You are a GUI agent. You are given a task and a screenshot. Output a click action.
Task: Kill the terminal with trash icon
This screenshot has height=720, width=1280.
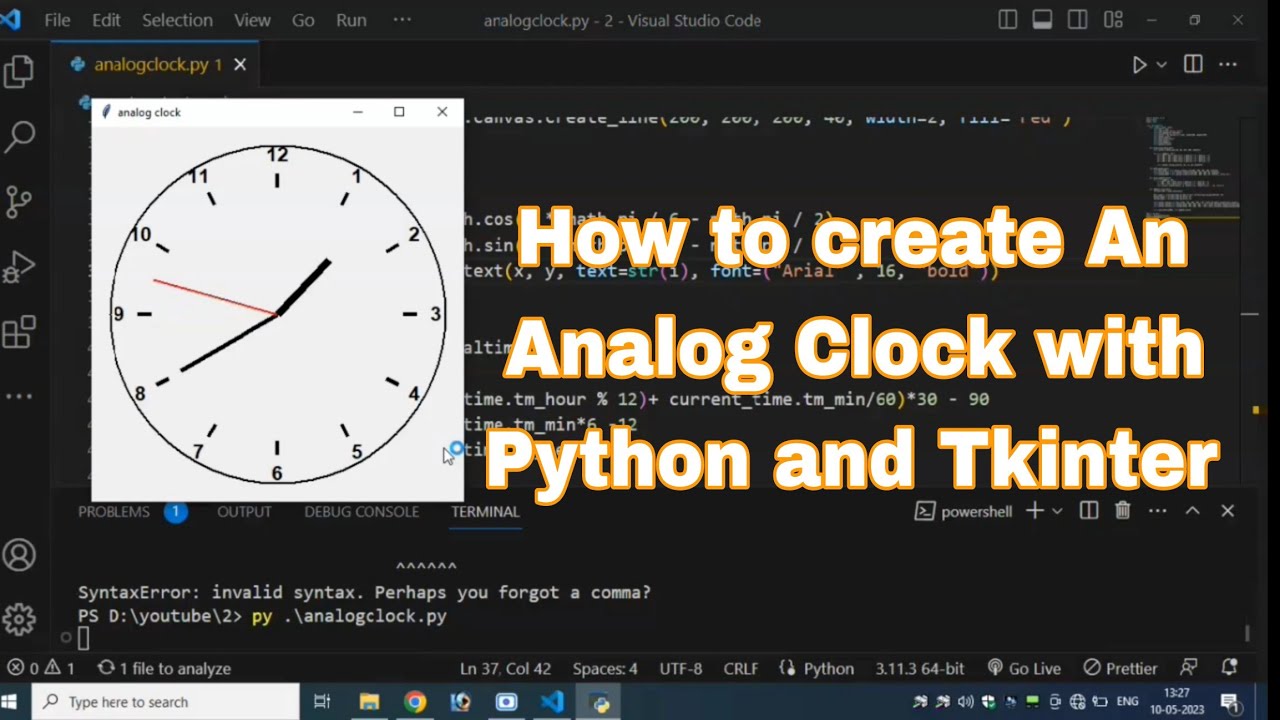pyautogui.click(x=1123, y=511)
